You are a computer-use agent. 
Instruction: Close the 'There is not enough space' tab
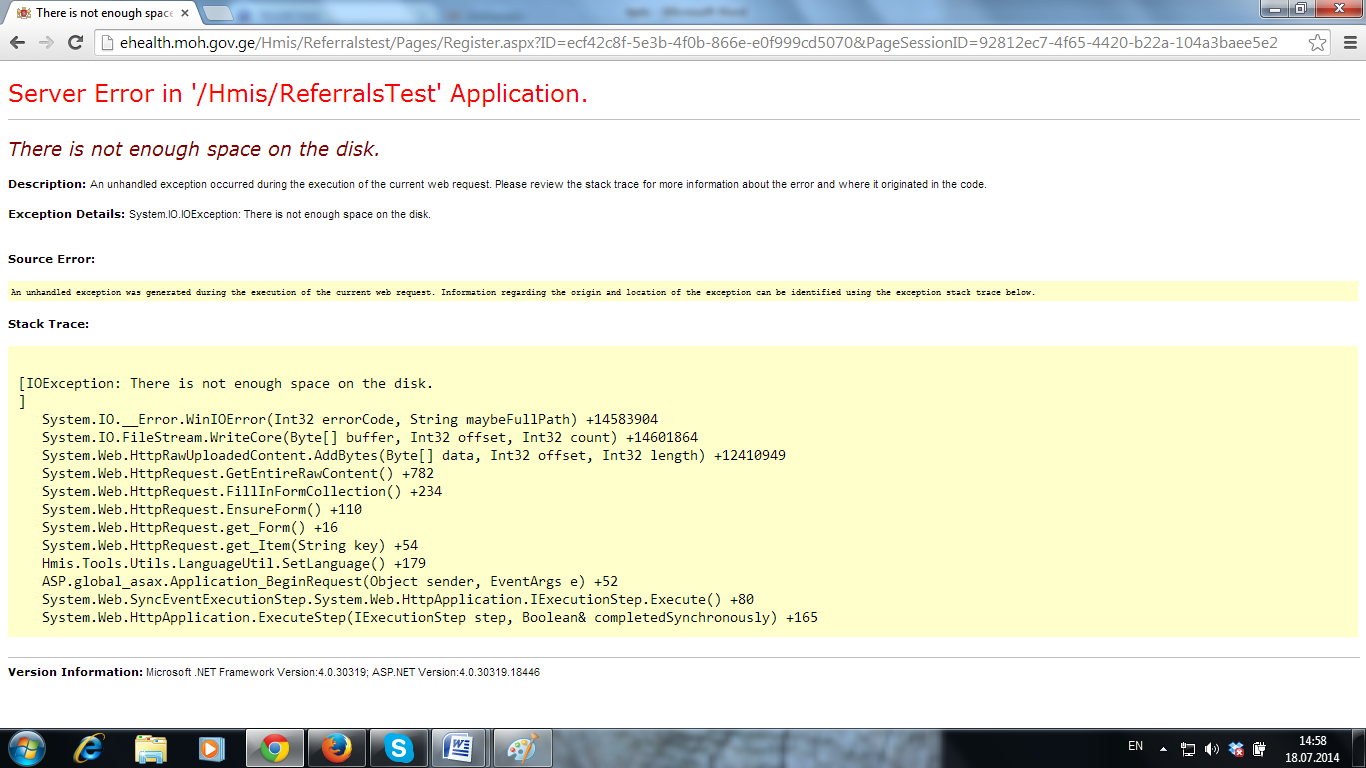185,13
